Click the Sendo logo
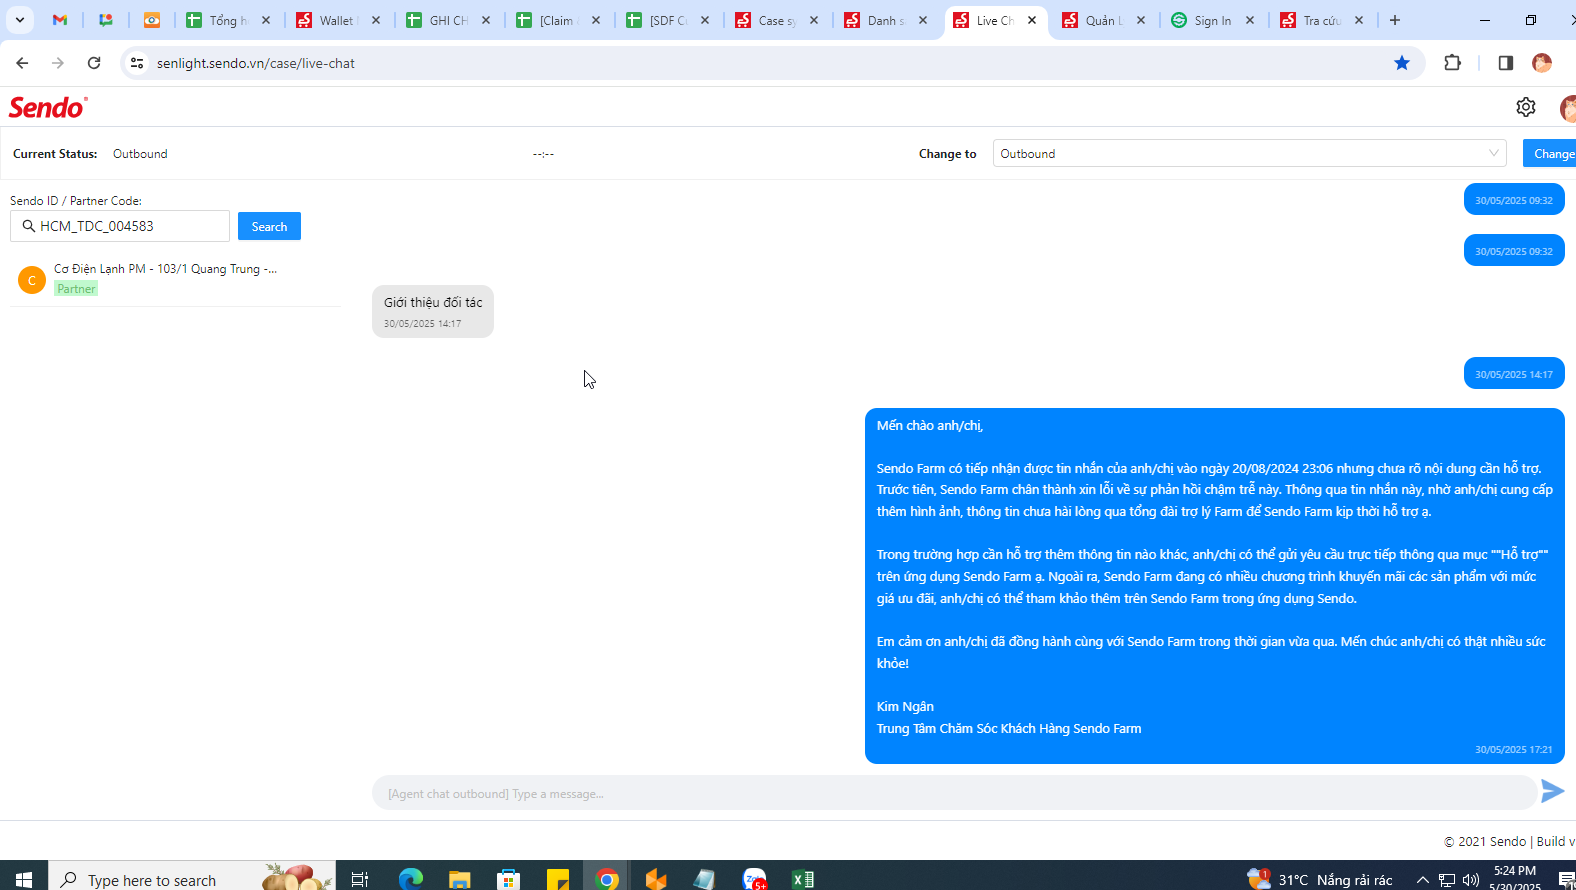The image size is (1576, 890). (48, 107)
